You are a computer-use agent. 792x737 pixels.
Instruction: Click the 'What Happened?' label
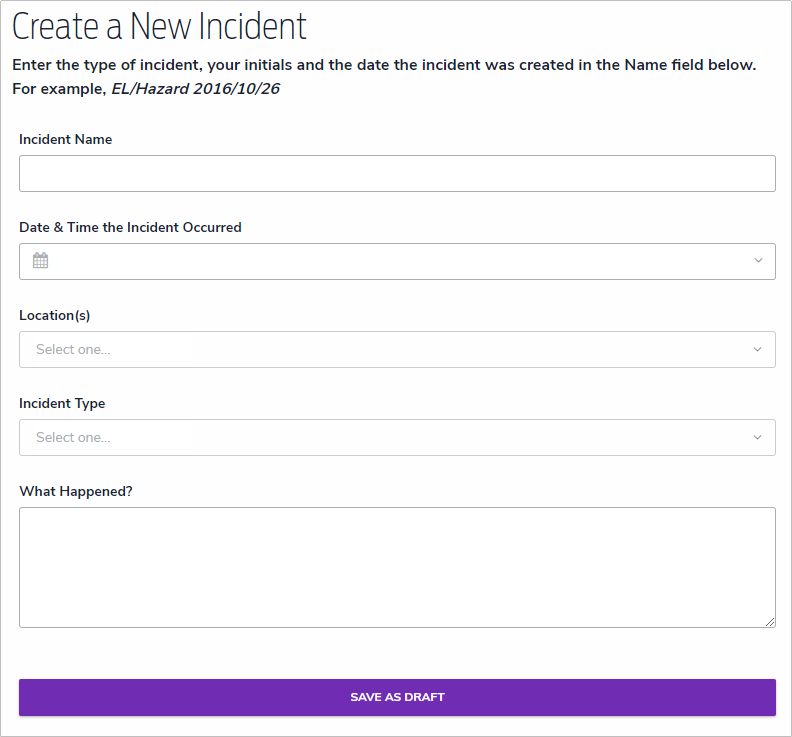76,492
